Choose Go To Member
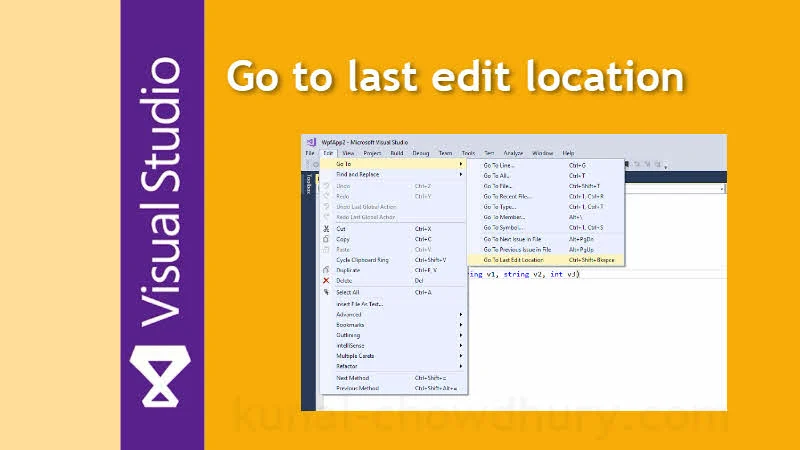 545,217
